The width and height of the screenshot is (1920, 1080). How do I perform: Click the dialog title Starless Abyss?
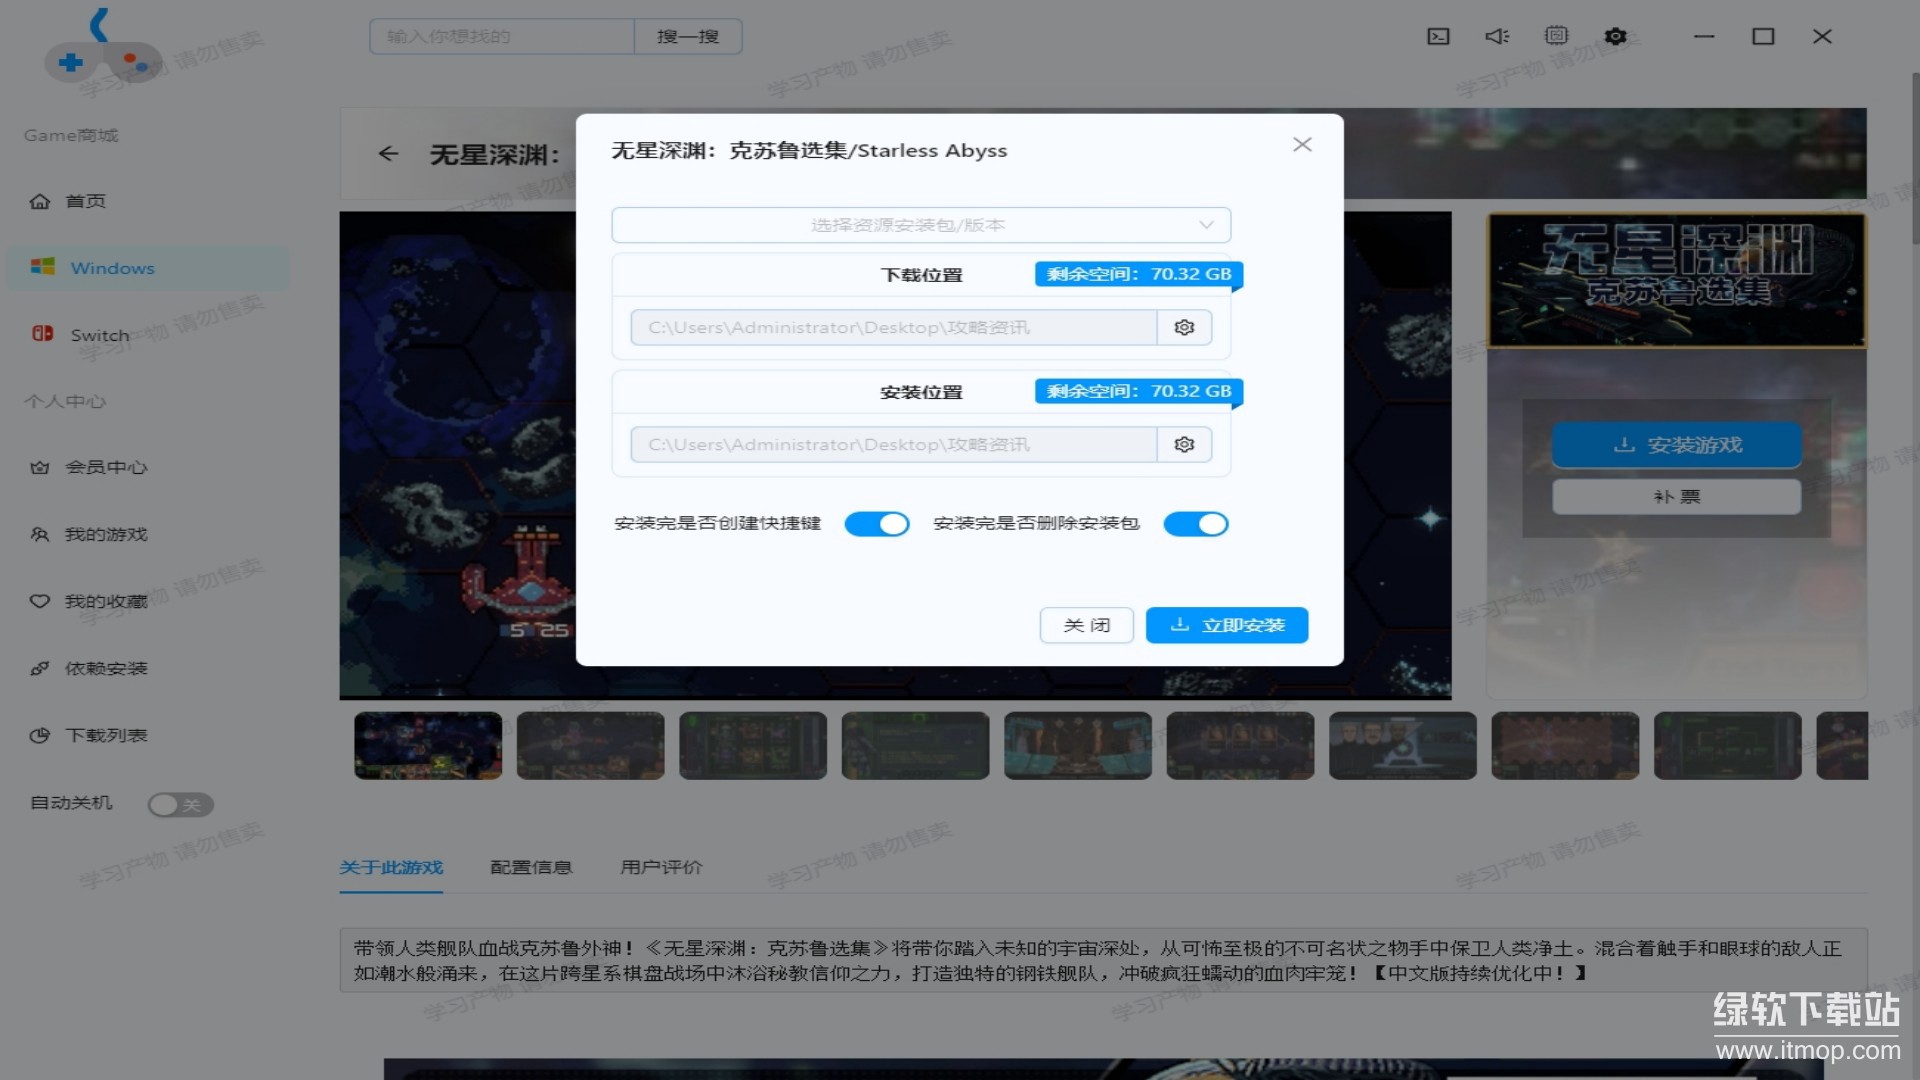809,151
